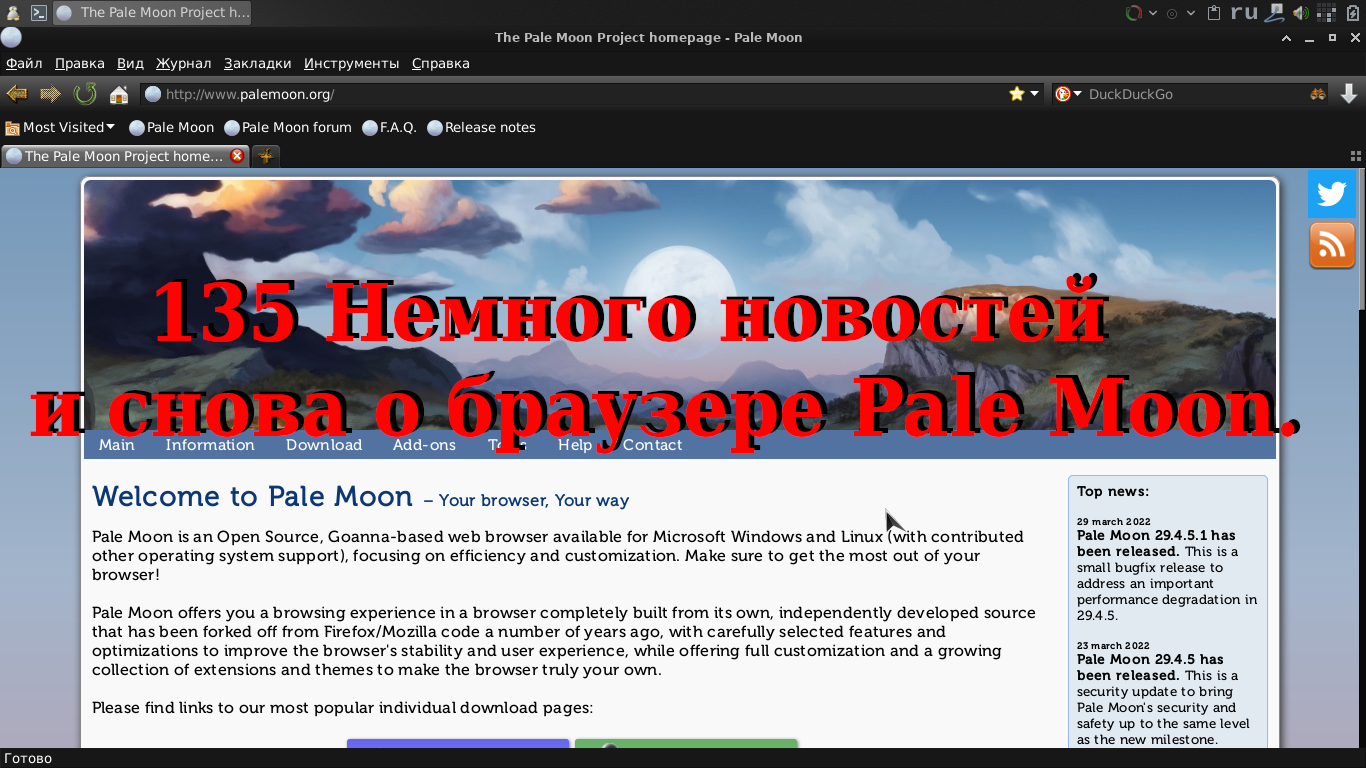The height and width of the screenshot is (768, 1366).
Task: Click the 'Top news:' heading
Action: [1113, 491]
